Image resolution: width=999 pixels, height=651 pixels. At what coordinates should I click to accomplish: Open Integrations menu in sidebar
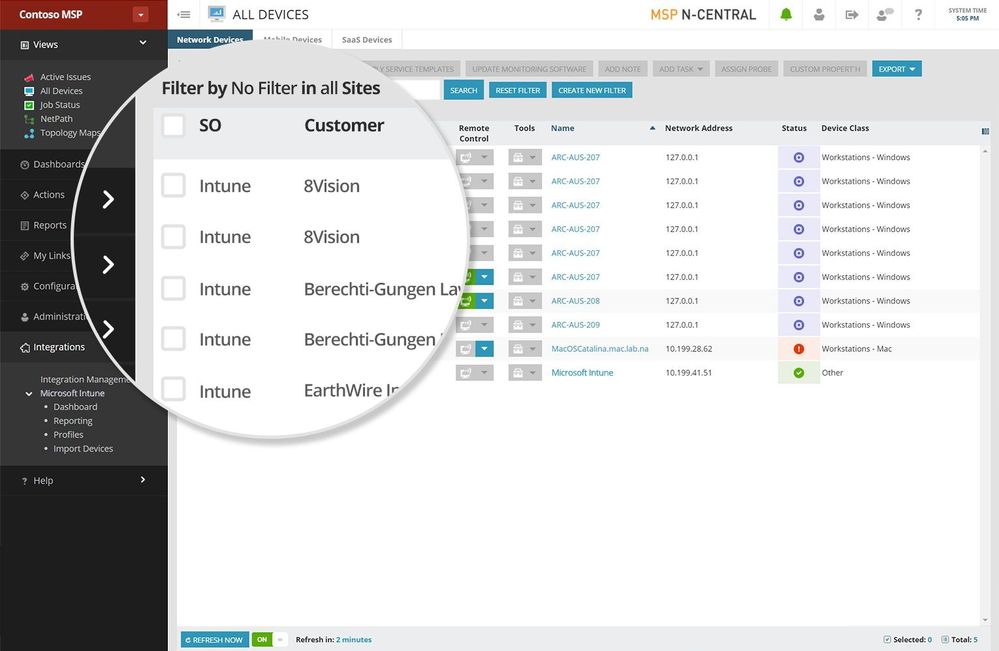(59, 347)
